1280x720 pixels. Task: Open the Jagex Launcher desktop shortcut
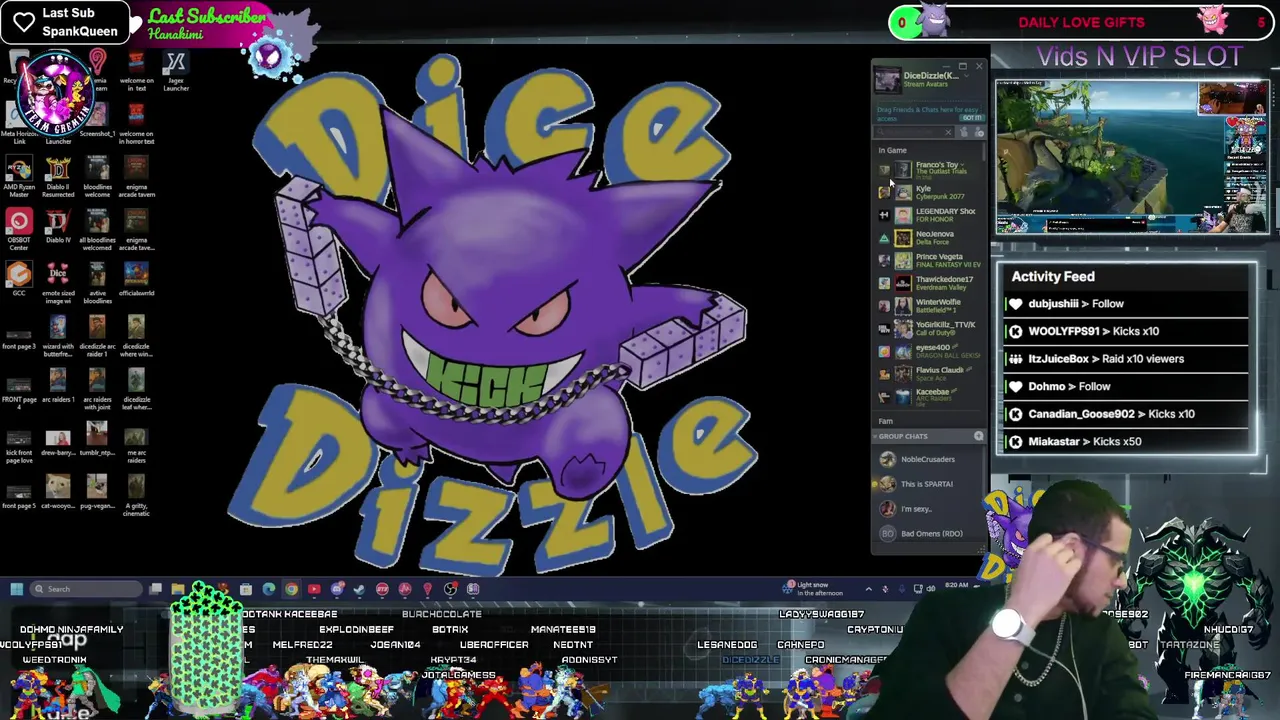[x=175, y=73]
